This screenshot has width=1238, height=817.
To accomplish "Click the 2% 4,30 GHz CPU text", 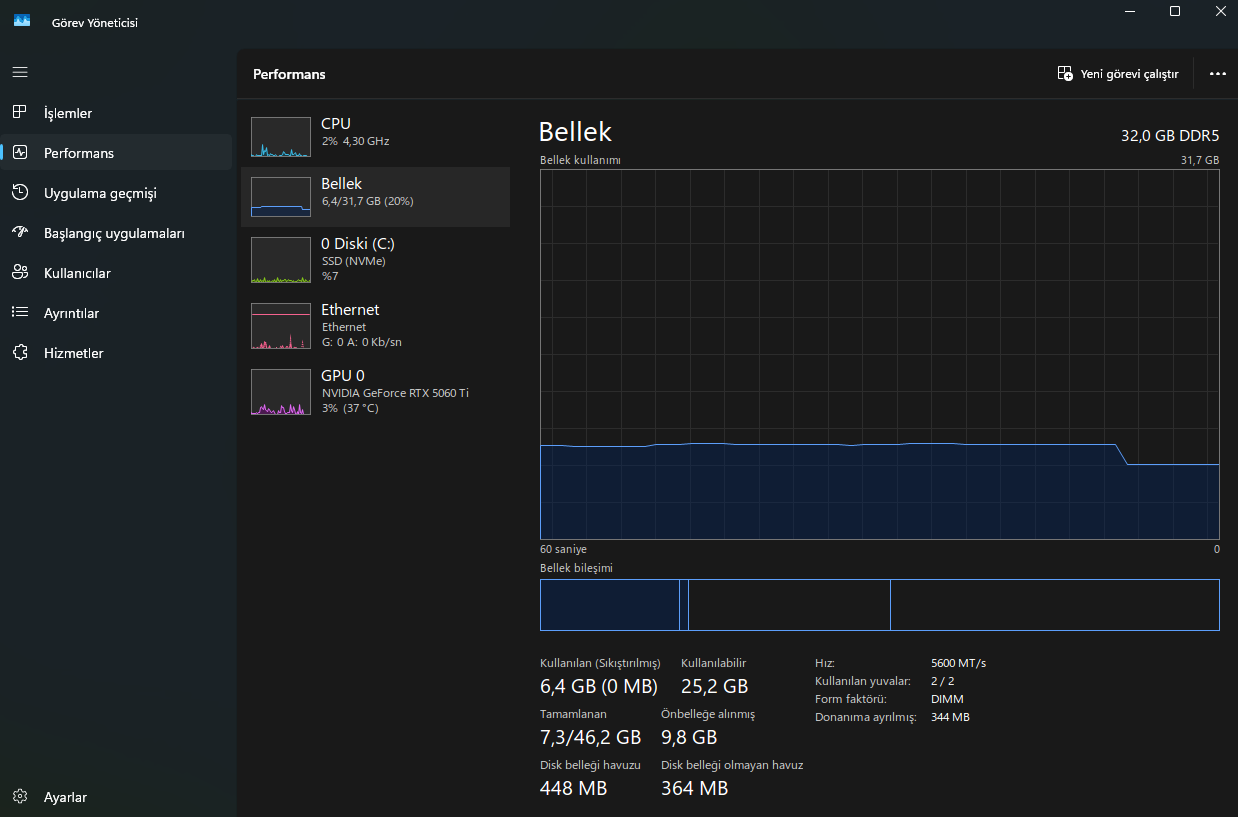I will (x=355, y=141).
